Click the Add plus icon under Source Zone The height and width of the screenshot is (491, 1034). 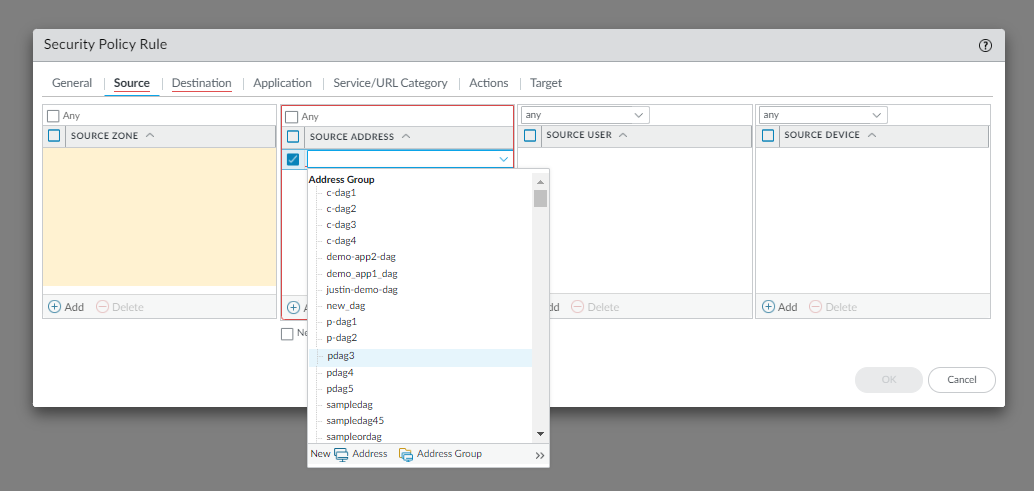[x=54, y=307]
